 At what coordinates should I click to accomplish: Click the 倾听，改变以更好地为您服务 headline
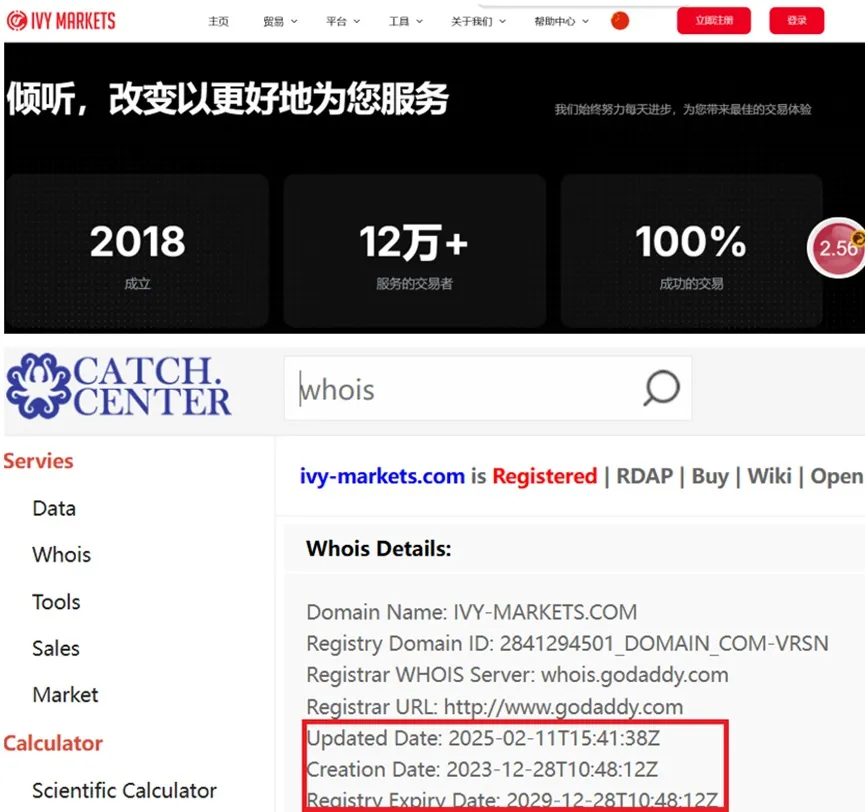[227, 99]
